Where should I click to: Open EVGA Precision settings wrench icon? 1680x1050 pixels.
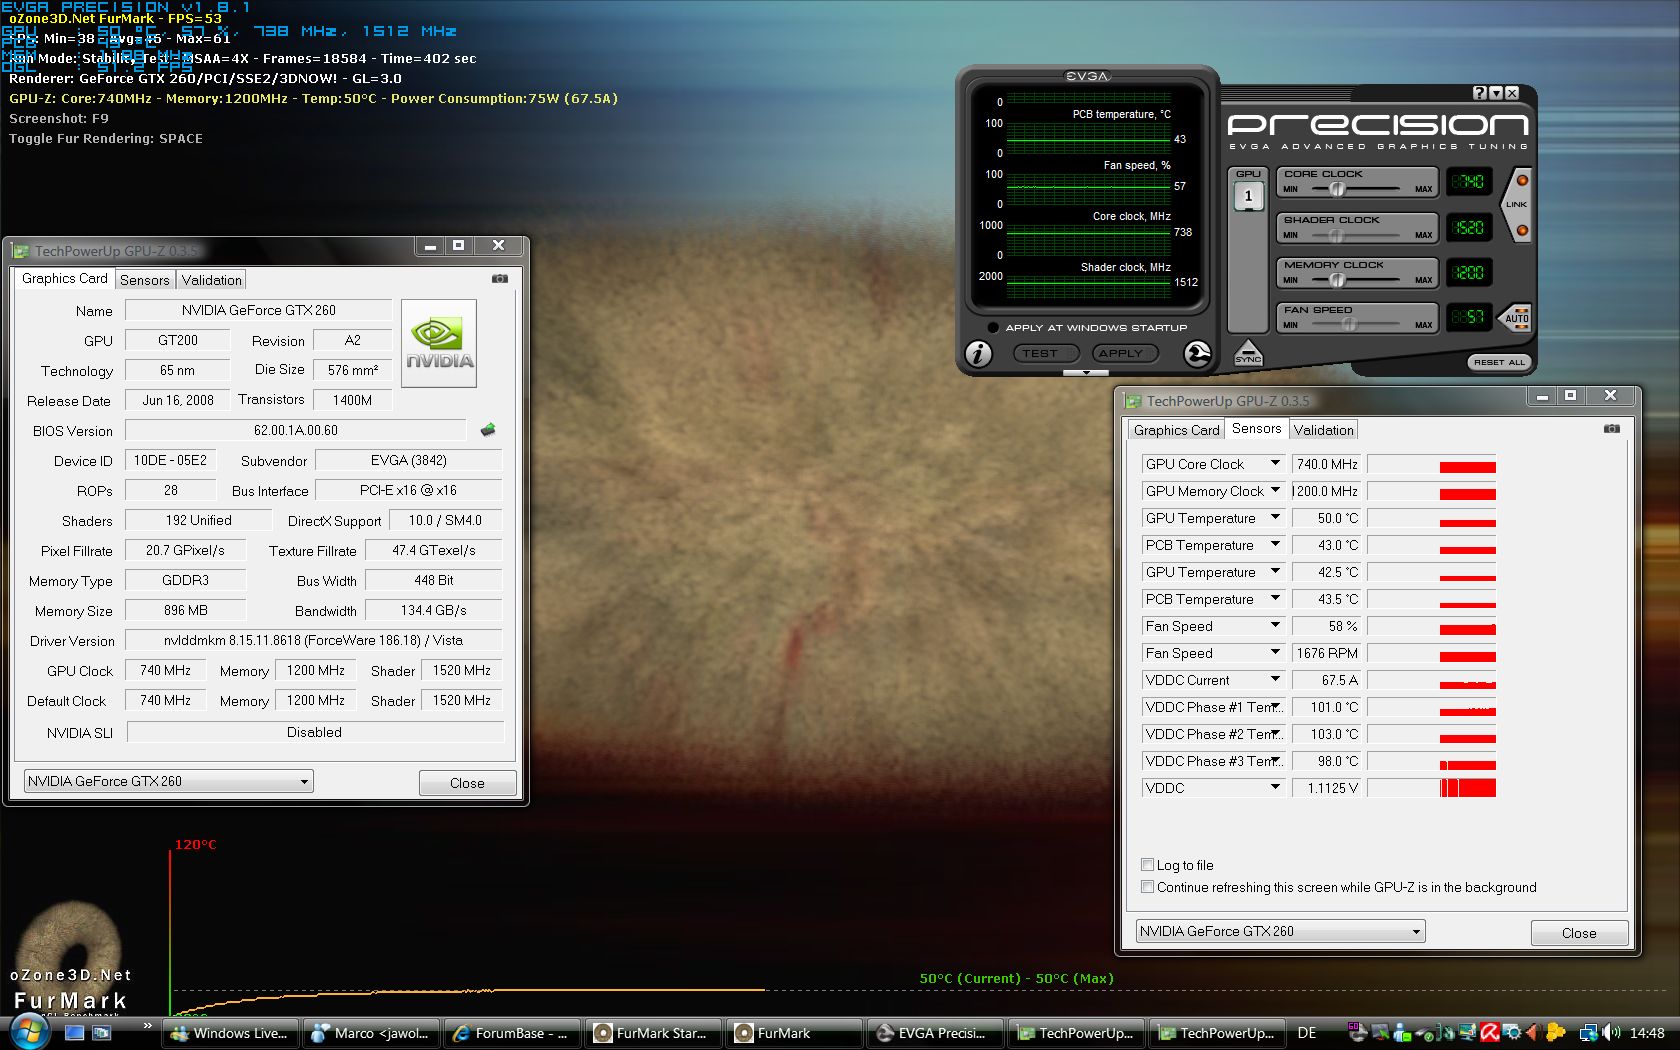pyautogui.click(x=1197, y=353)
